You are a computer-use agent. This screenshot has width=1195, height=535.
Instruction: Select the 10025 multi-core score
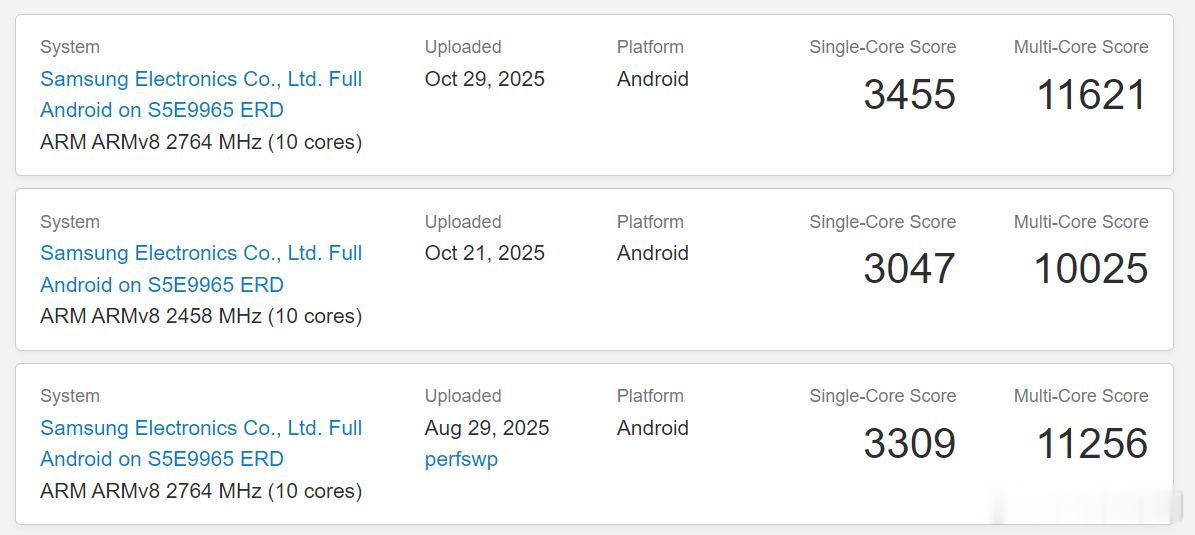pos(1090,269)
